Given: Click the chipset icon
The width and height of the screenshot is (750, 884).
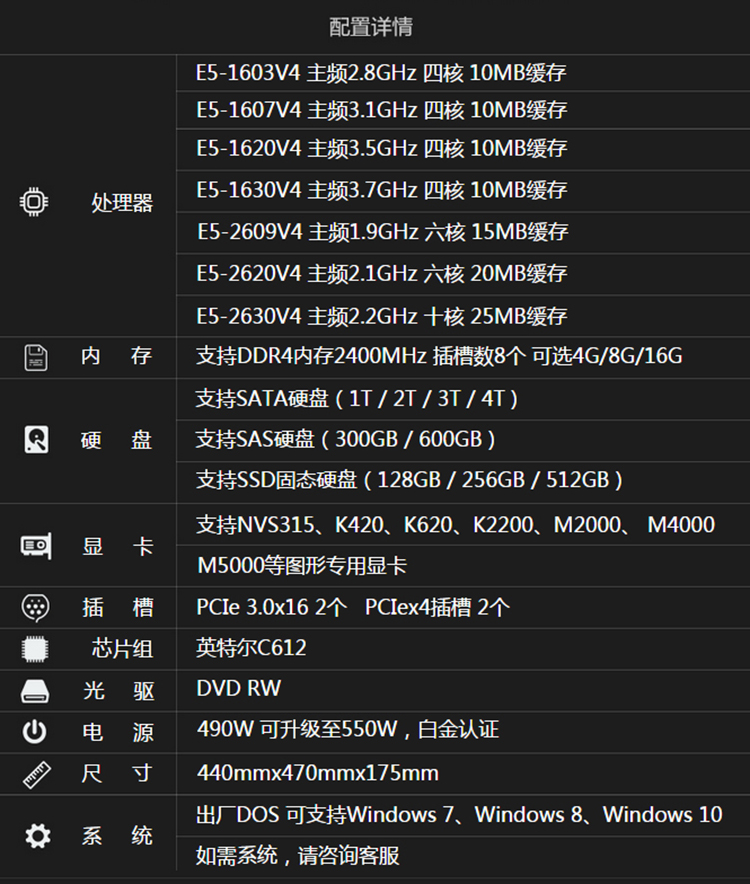Looking at the screenshot, I should [x=35, y=649].
